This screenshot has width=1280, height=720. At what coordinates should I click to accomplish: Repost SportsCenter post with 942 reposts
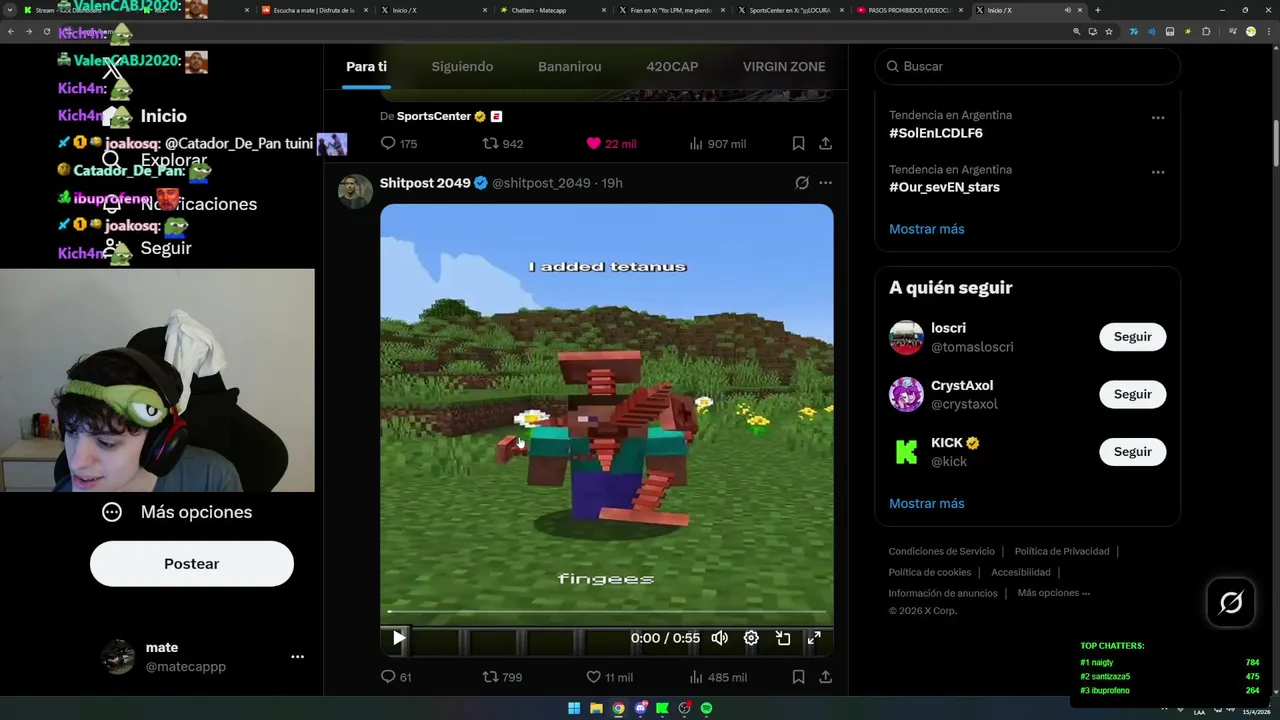click(x=502, y=144)
